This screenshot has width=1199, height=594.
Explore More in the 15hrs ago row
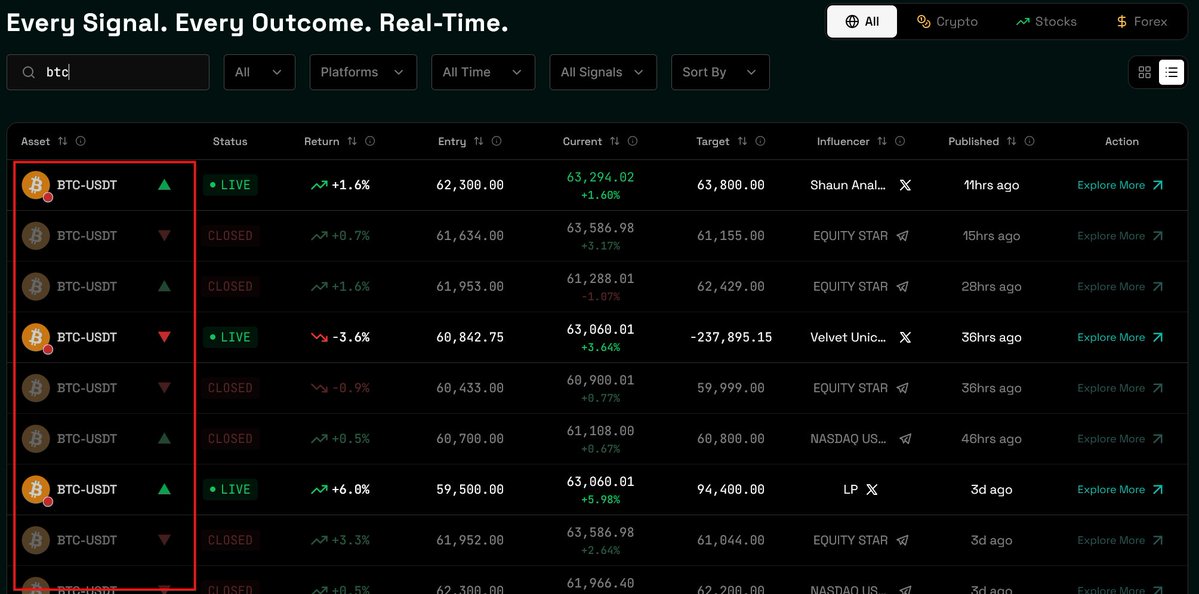(x=1120, y=236)
